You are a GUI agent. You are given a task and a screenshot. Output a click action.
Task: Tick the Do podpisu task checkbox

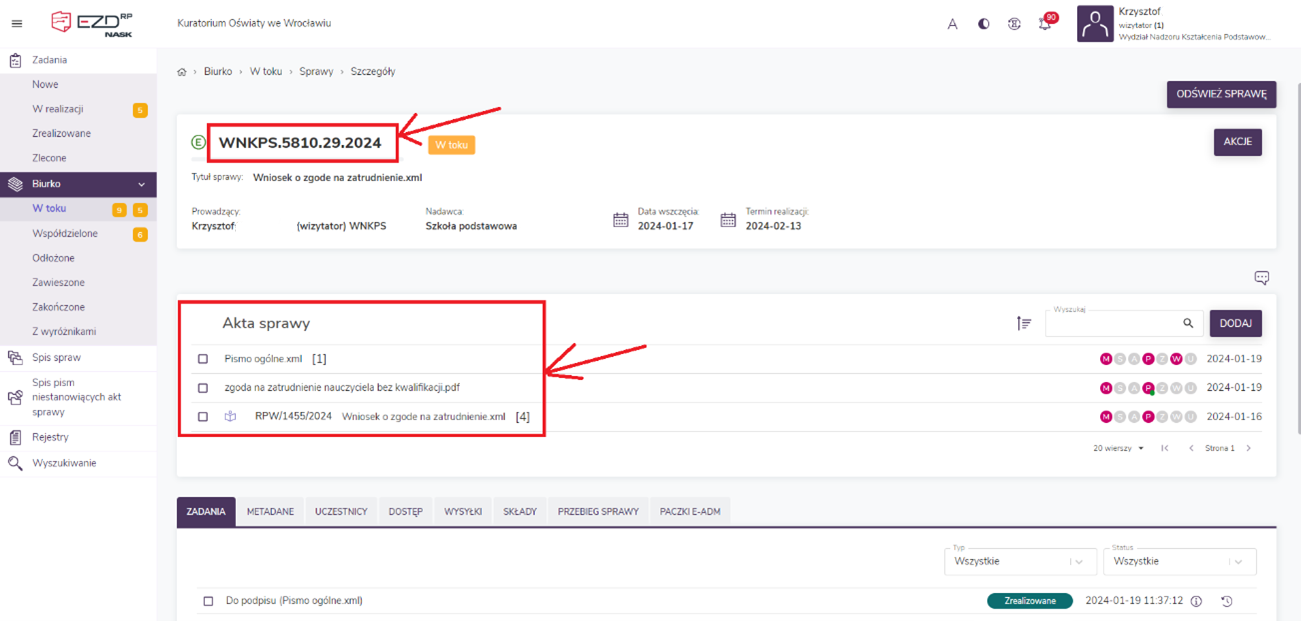coord(208,601)
